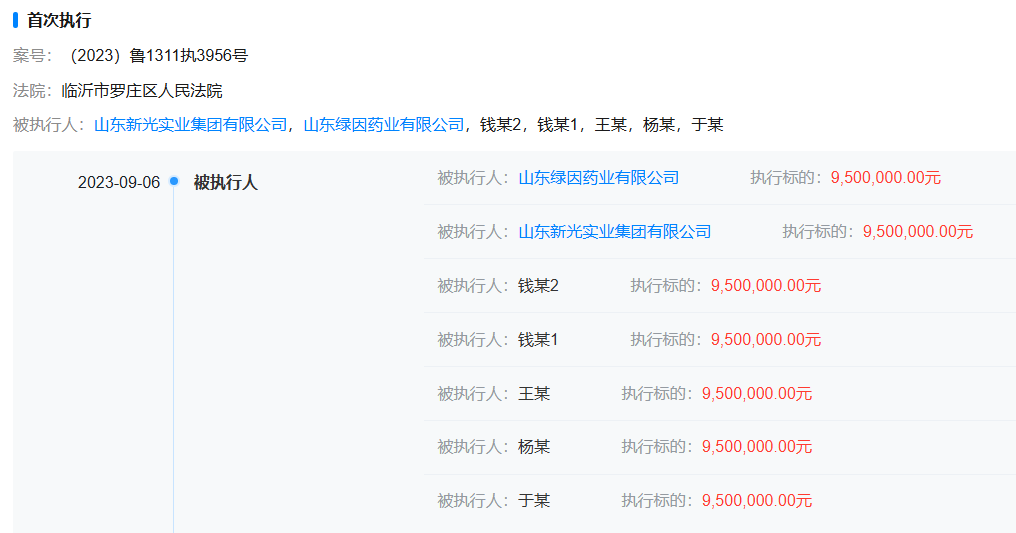
Task: Select the date 2023-09-06
Action: tap(119, 183)
